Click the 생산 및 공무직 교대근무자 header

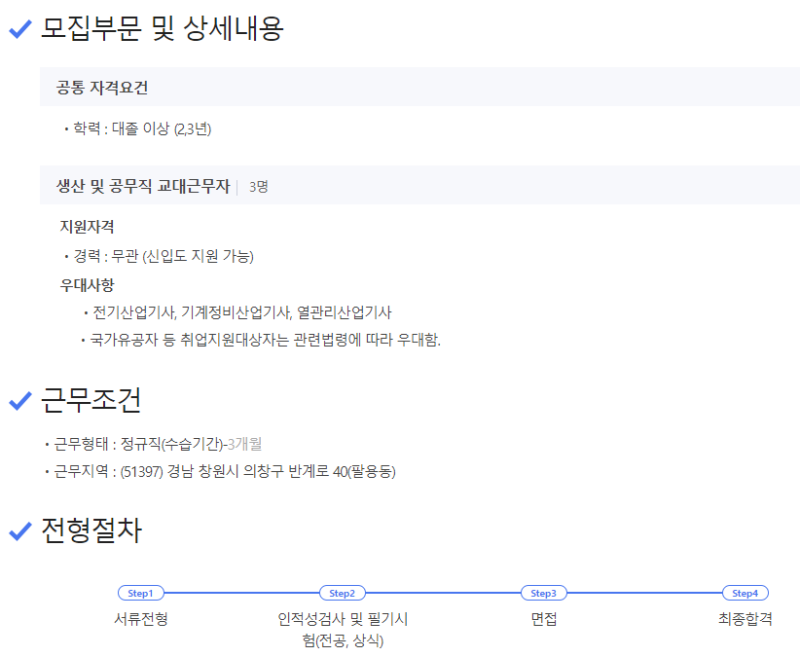point(143,186)
